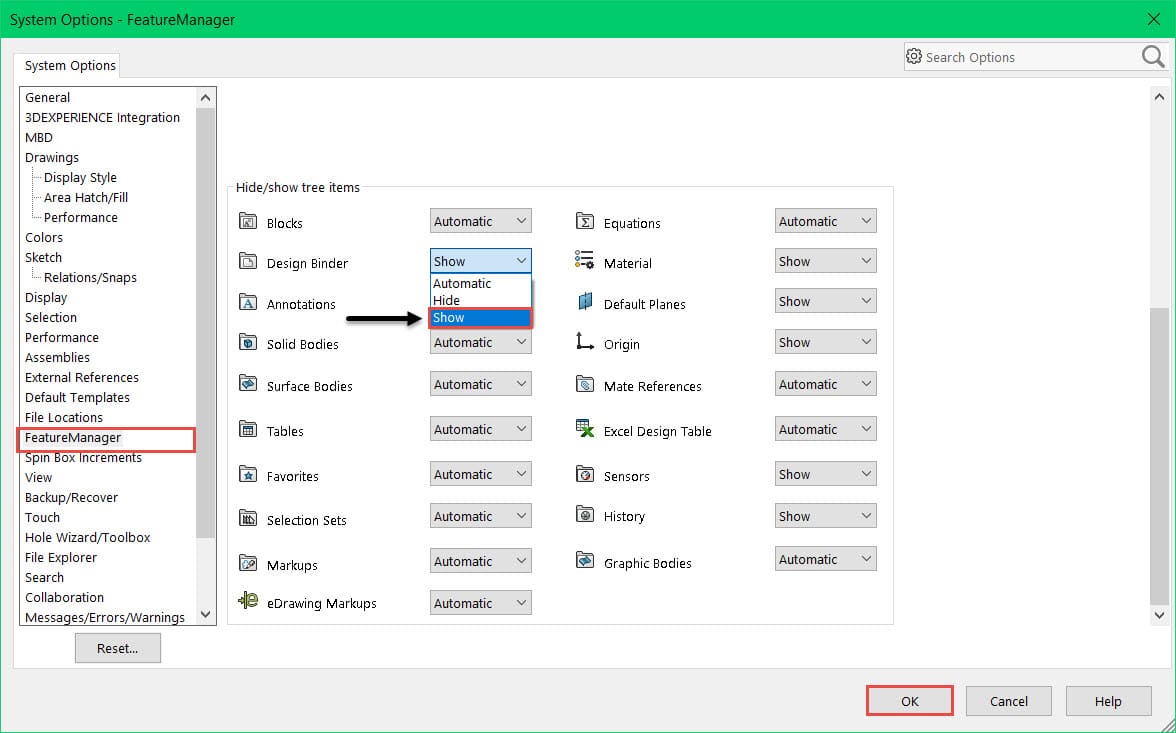The height and width of the screenshot is (733, 1176).
Task: Switch to the System Options tab
Action: [x=68, y=65]
